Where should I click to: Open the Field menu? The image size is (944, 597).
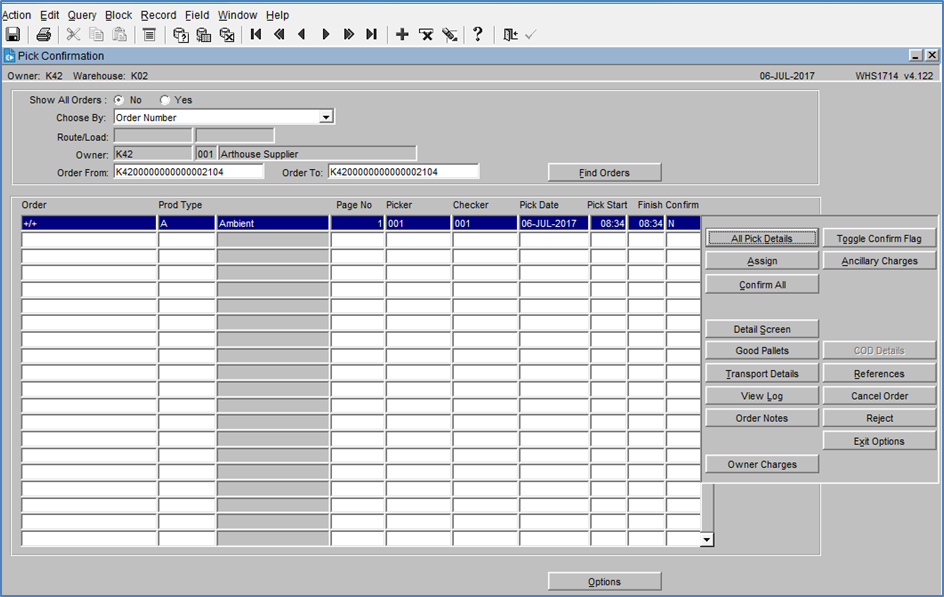click(197, 15)
